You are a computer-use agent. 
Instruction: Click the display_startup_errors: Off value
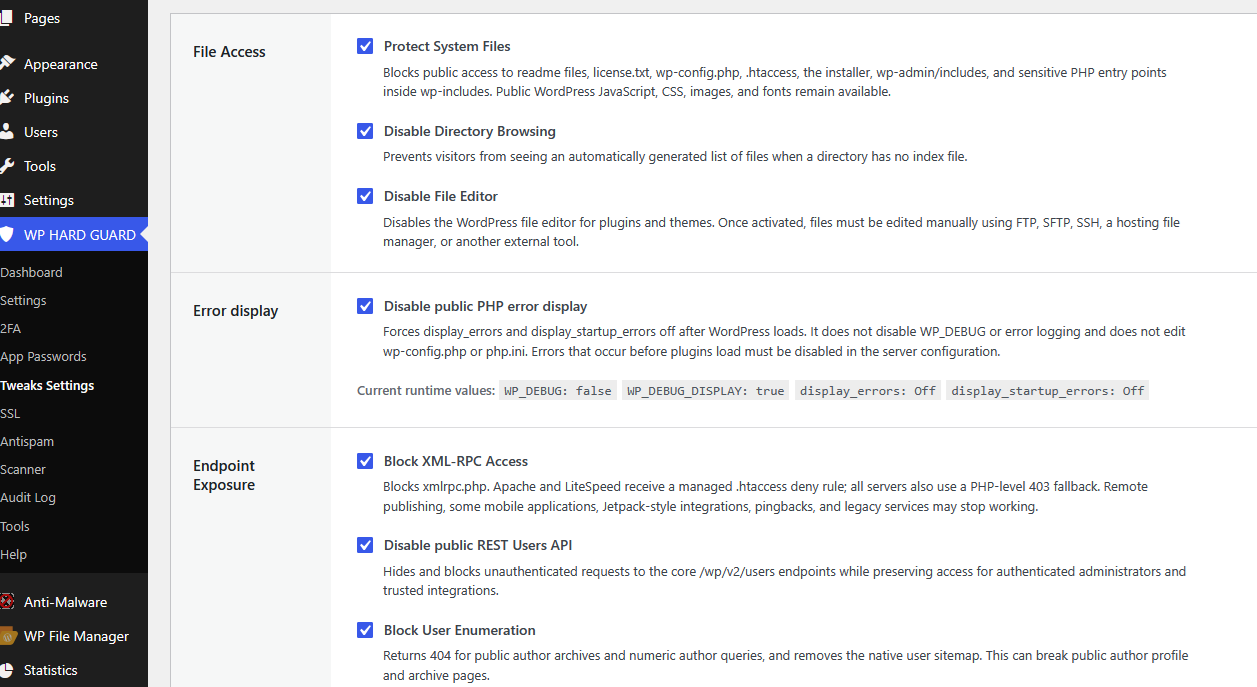1048,390
